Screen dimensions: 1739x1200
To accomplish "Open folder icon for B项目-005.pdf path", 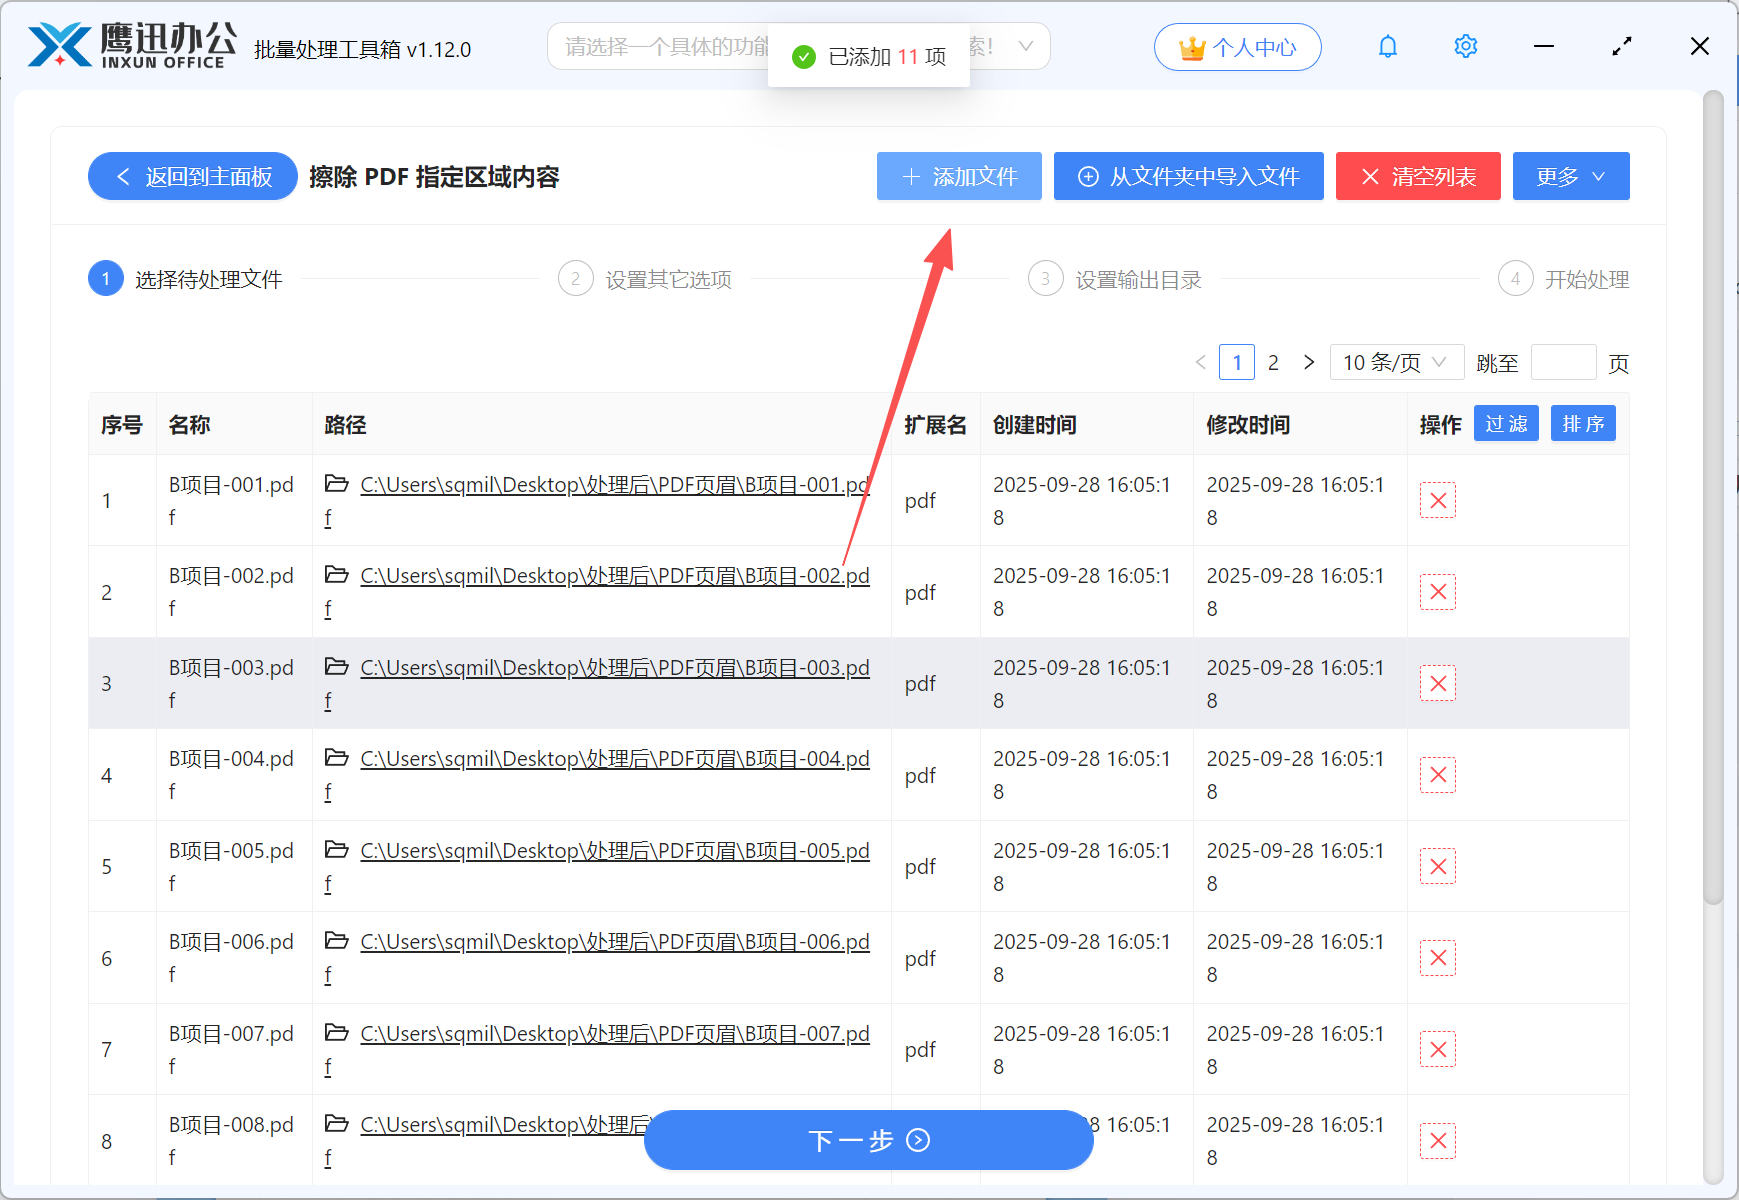I will tap(337, 850).
